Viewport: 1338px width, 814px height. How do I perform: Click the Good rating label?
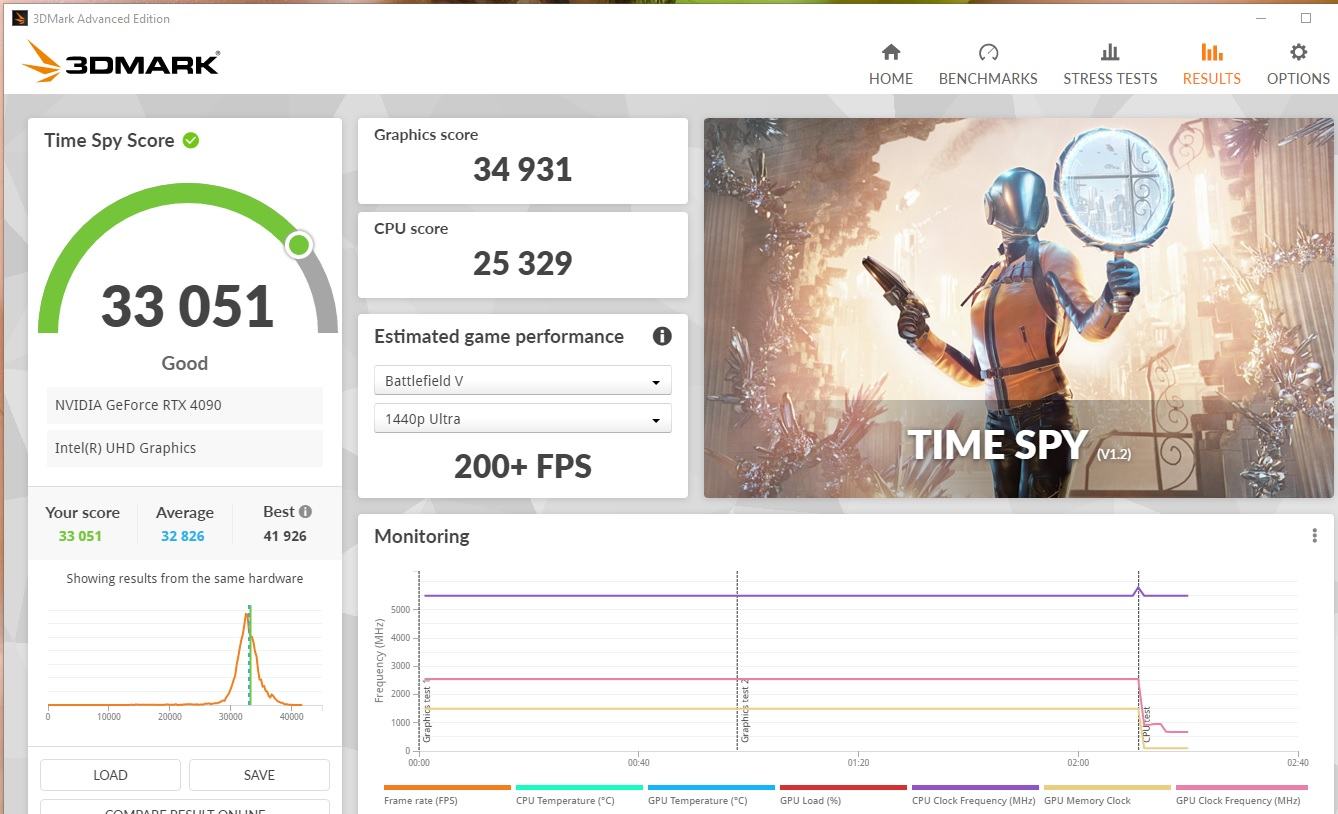[x=185, y=363]
